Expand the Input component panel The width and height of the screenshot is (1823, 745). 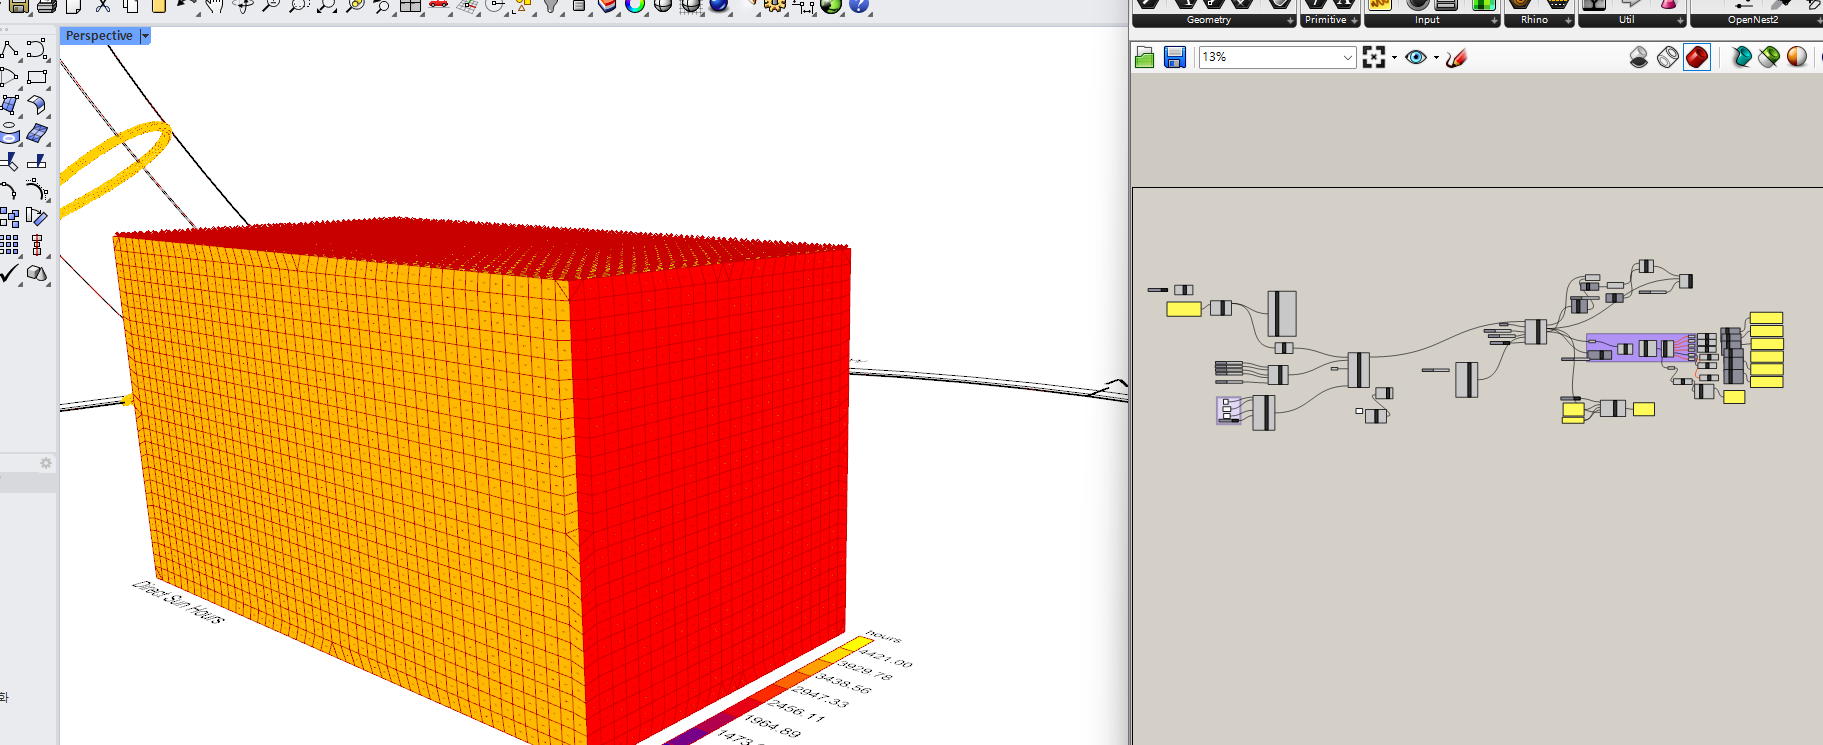point(1494,20)
